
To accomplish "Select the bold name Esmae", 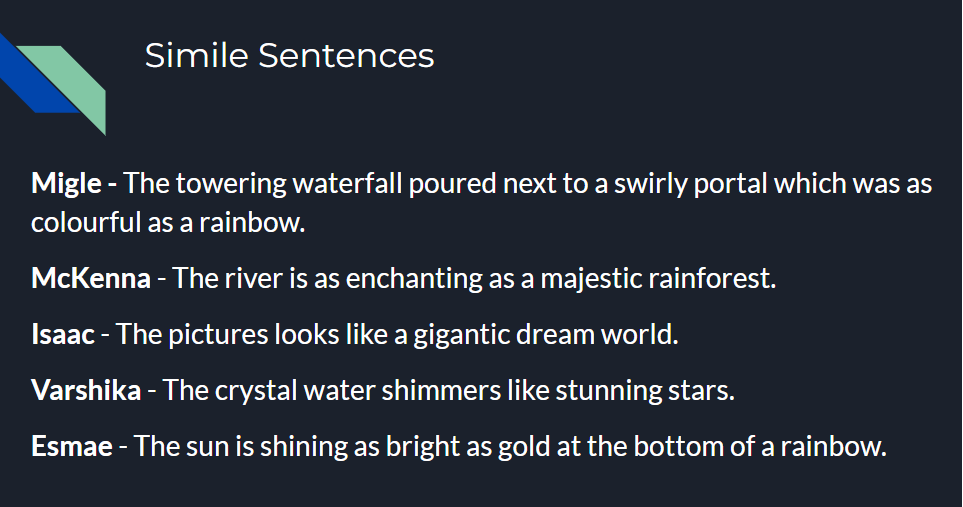I will coord(72,446).
